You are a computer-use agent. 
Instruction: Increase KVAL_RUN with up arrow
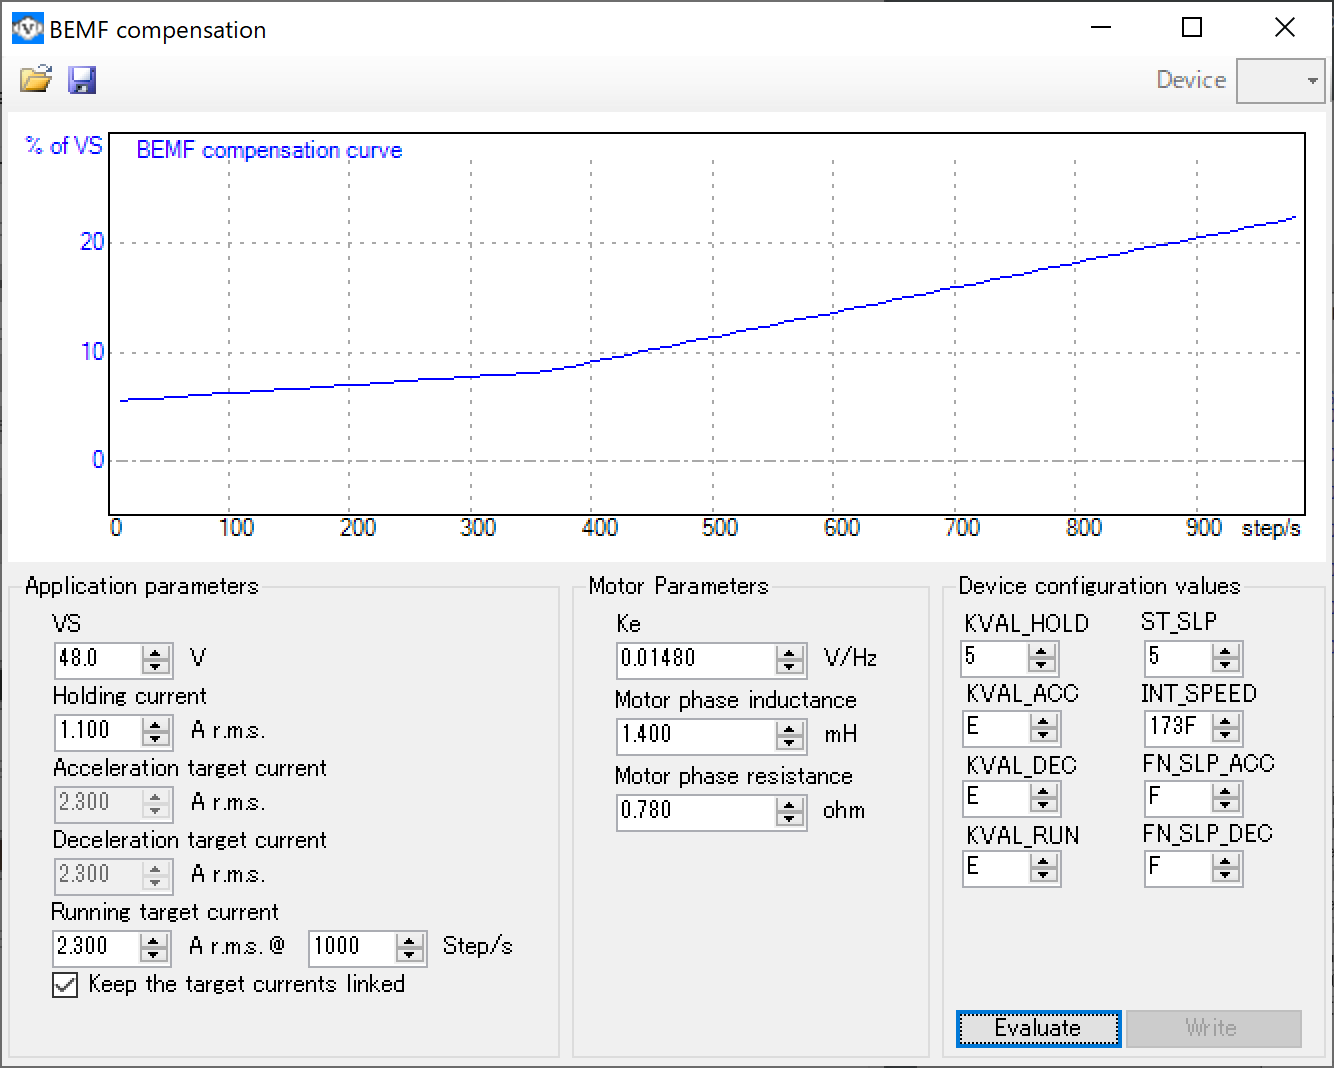(1043, 861)
